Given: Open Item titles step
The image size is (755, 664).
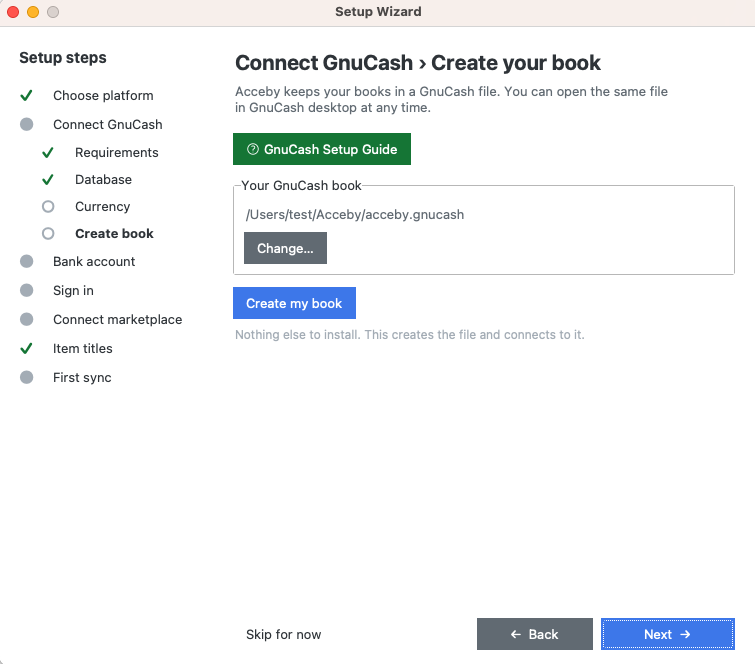Looking at the screenshot, I should coord(82,348).
